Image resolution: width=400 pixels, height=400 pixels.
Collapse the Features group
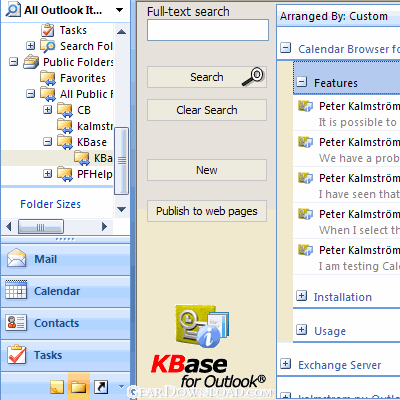pyautogui.click(x=301, y=82)
